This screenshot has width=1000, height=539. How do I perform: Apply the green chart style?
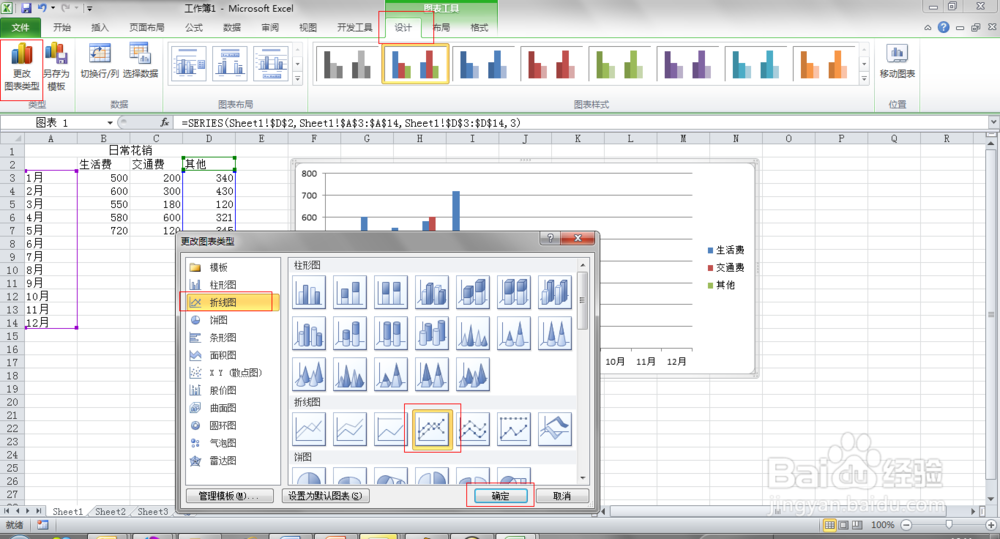point(620,64)
